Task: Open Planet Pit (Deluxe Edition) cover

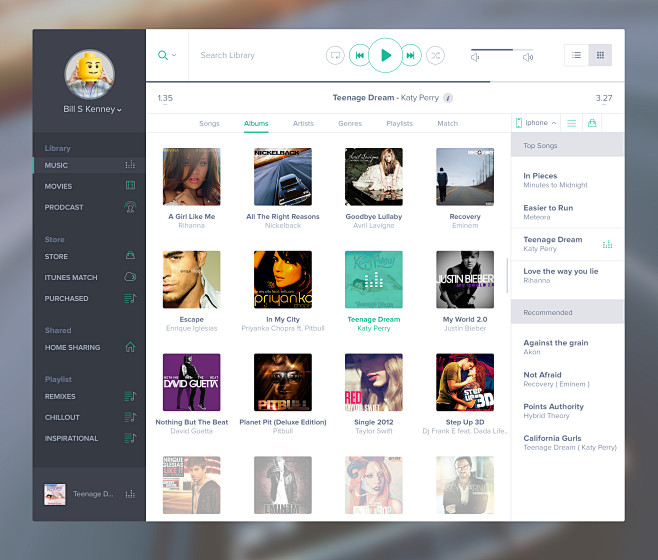Action: point(283,382)
